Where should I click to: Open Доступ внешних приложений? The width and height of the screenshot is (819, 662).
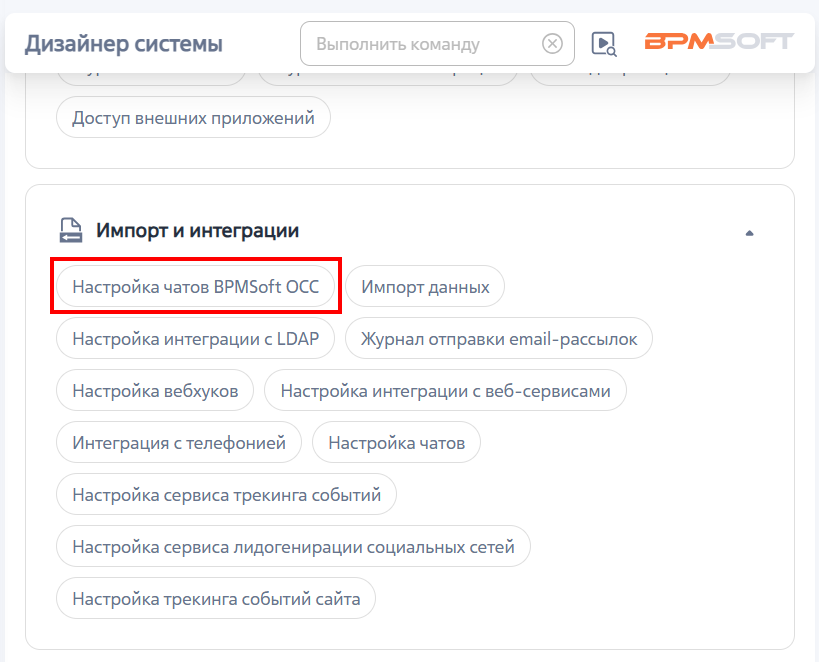click(x=193, y=118)
